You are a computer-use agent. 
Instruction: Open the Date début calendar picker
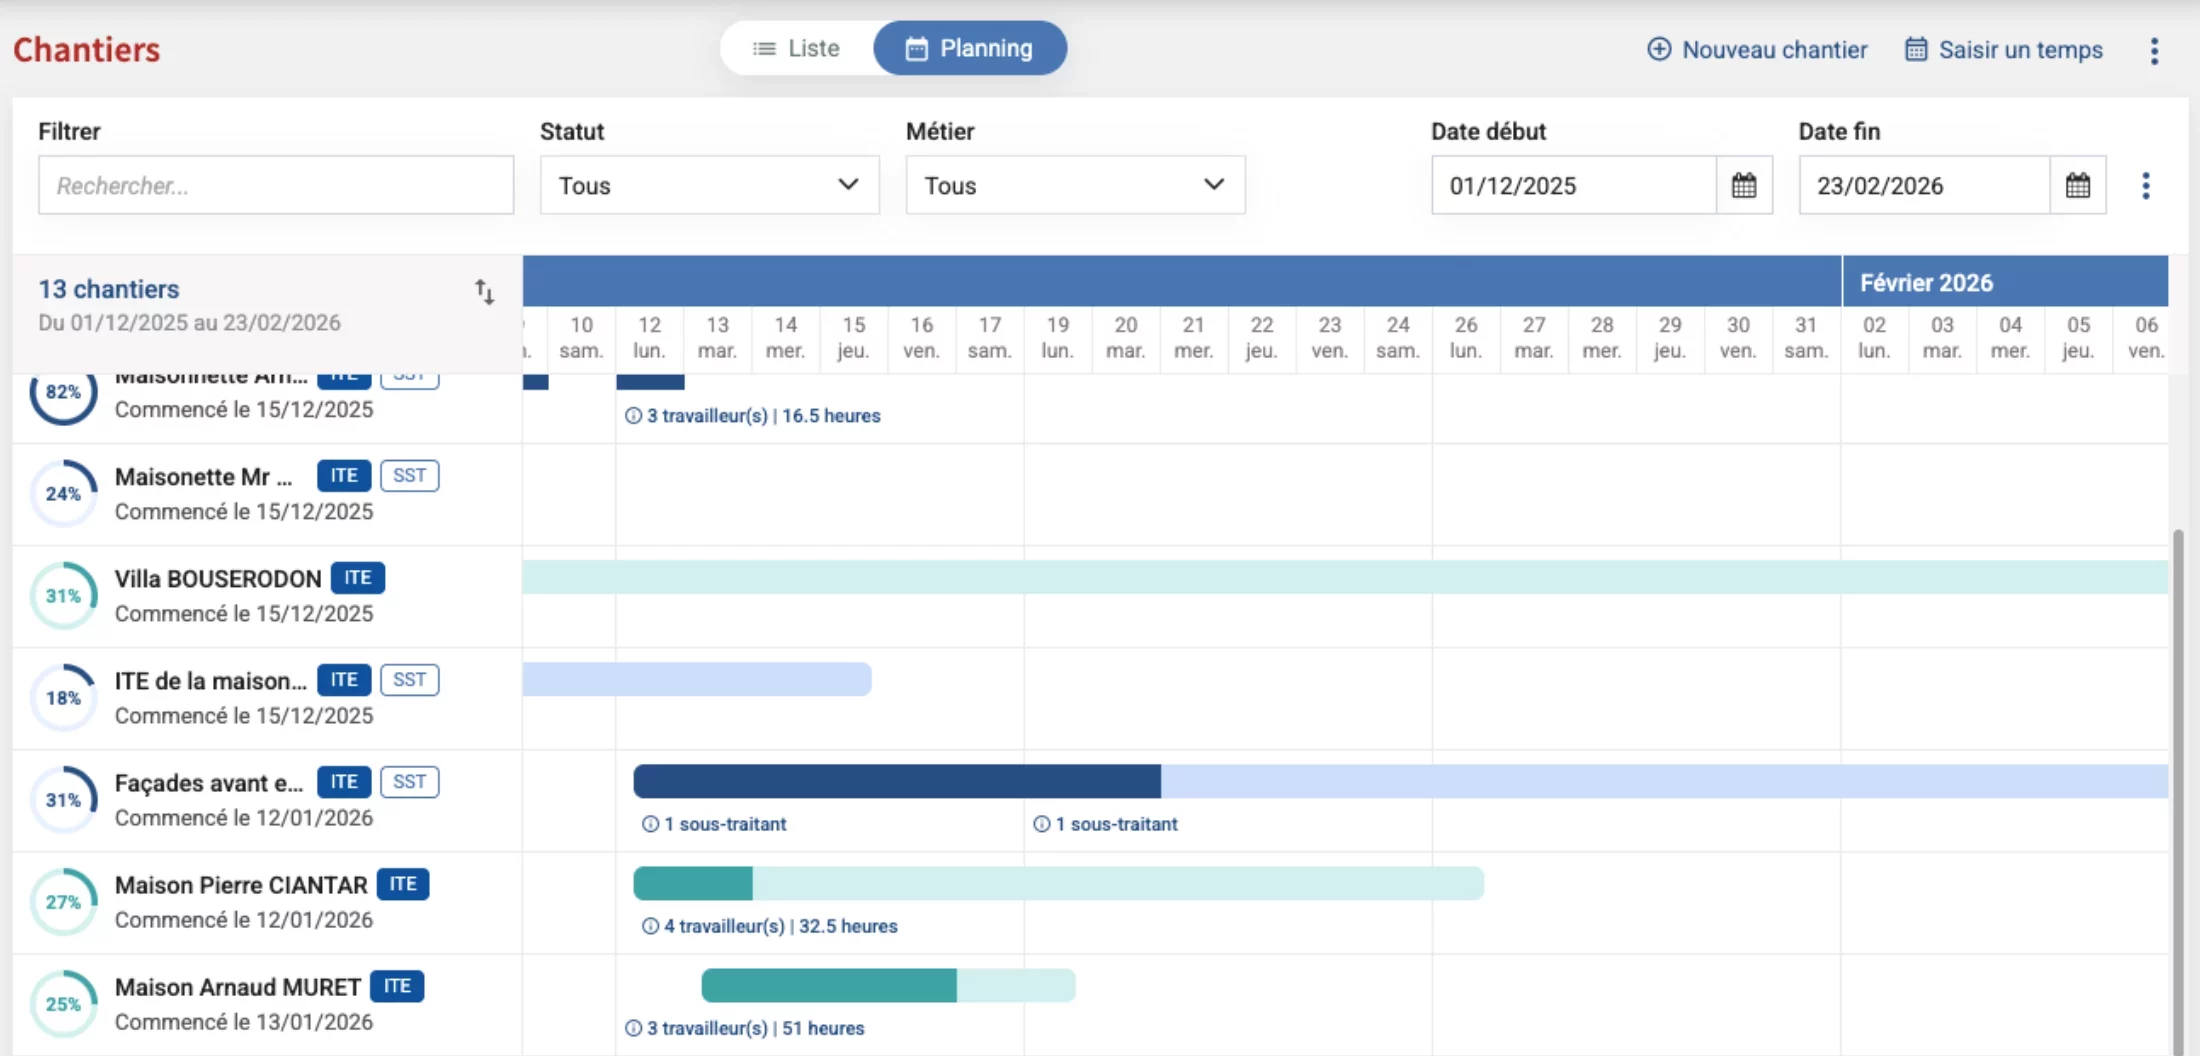1743,185
